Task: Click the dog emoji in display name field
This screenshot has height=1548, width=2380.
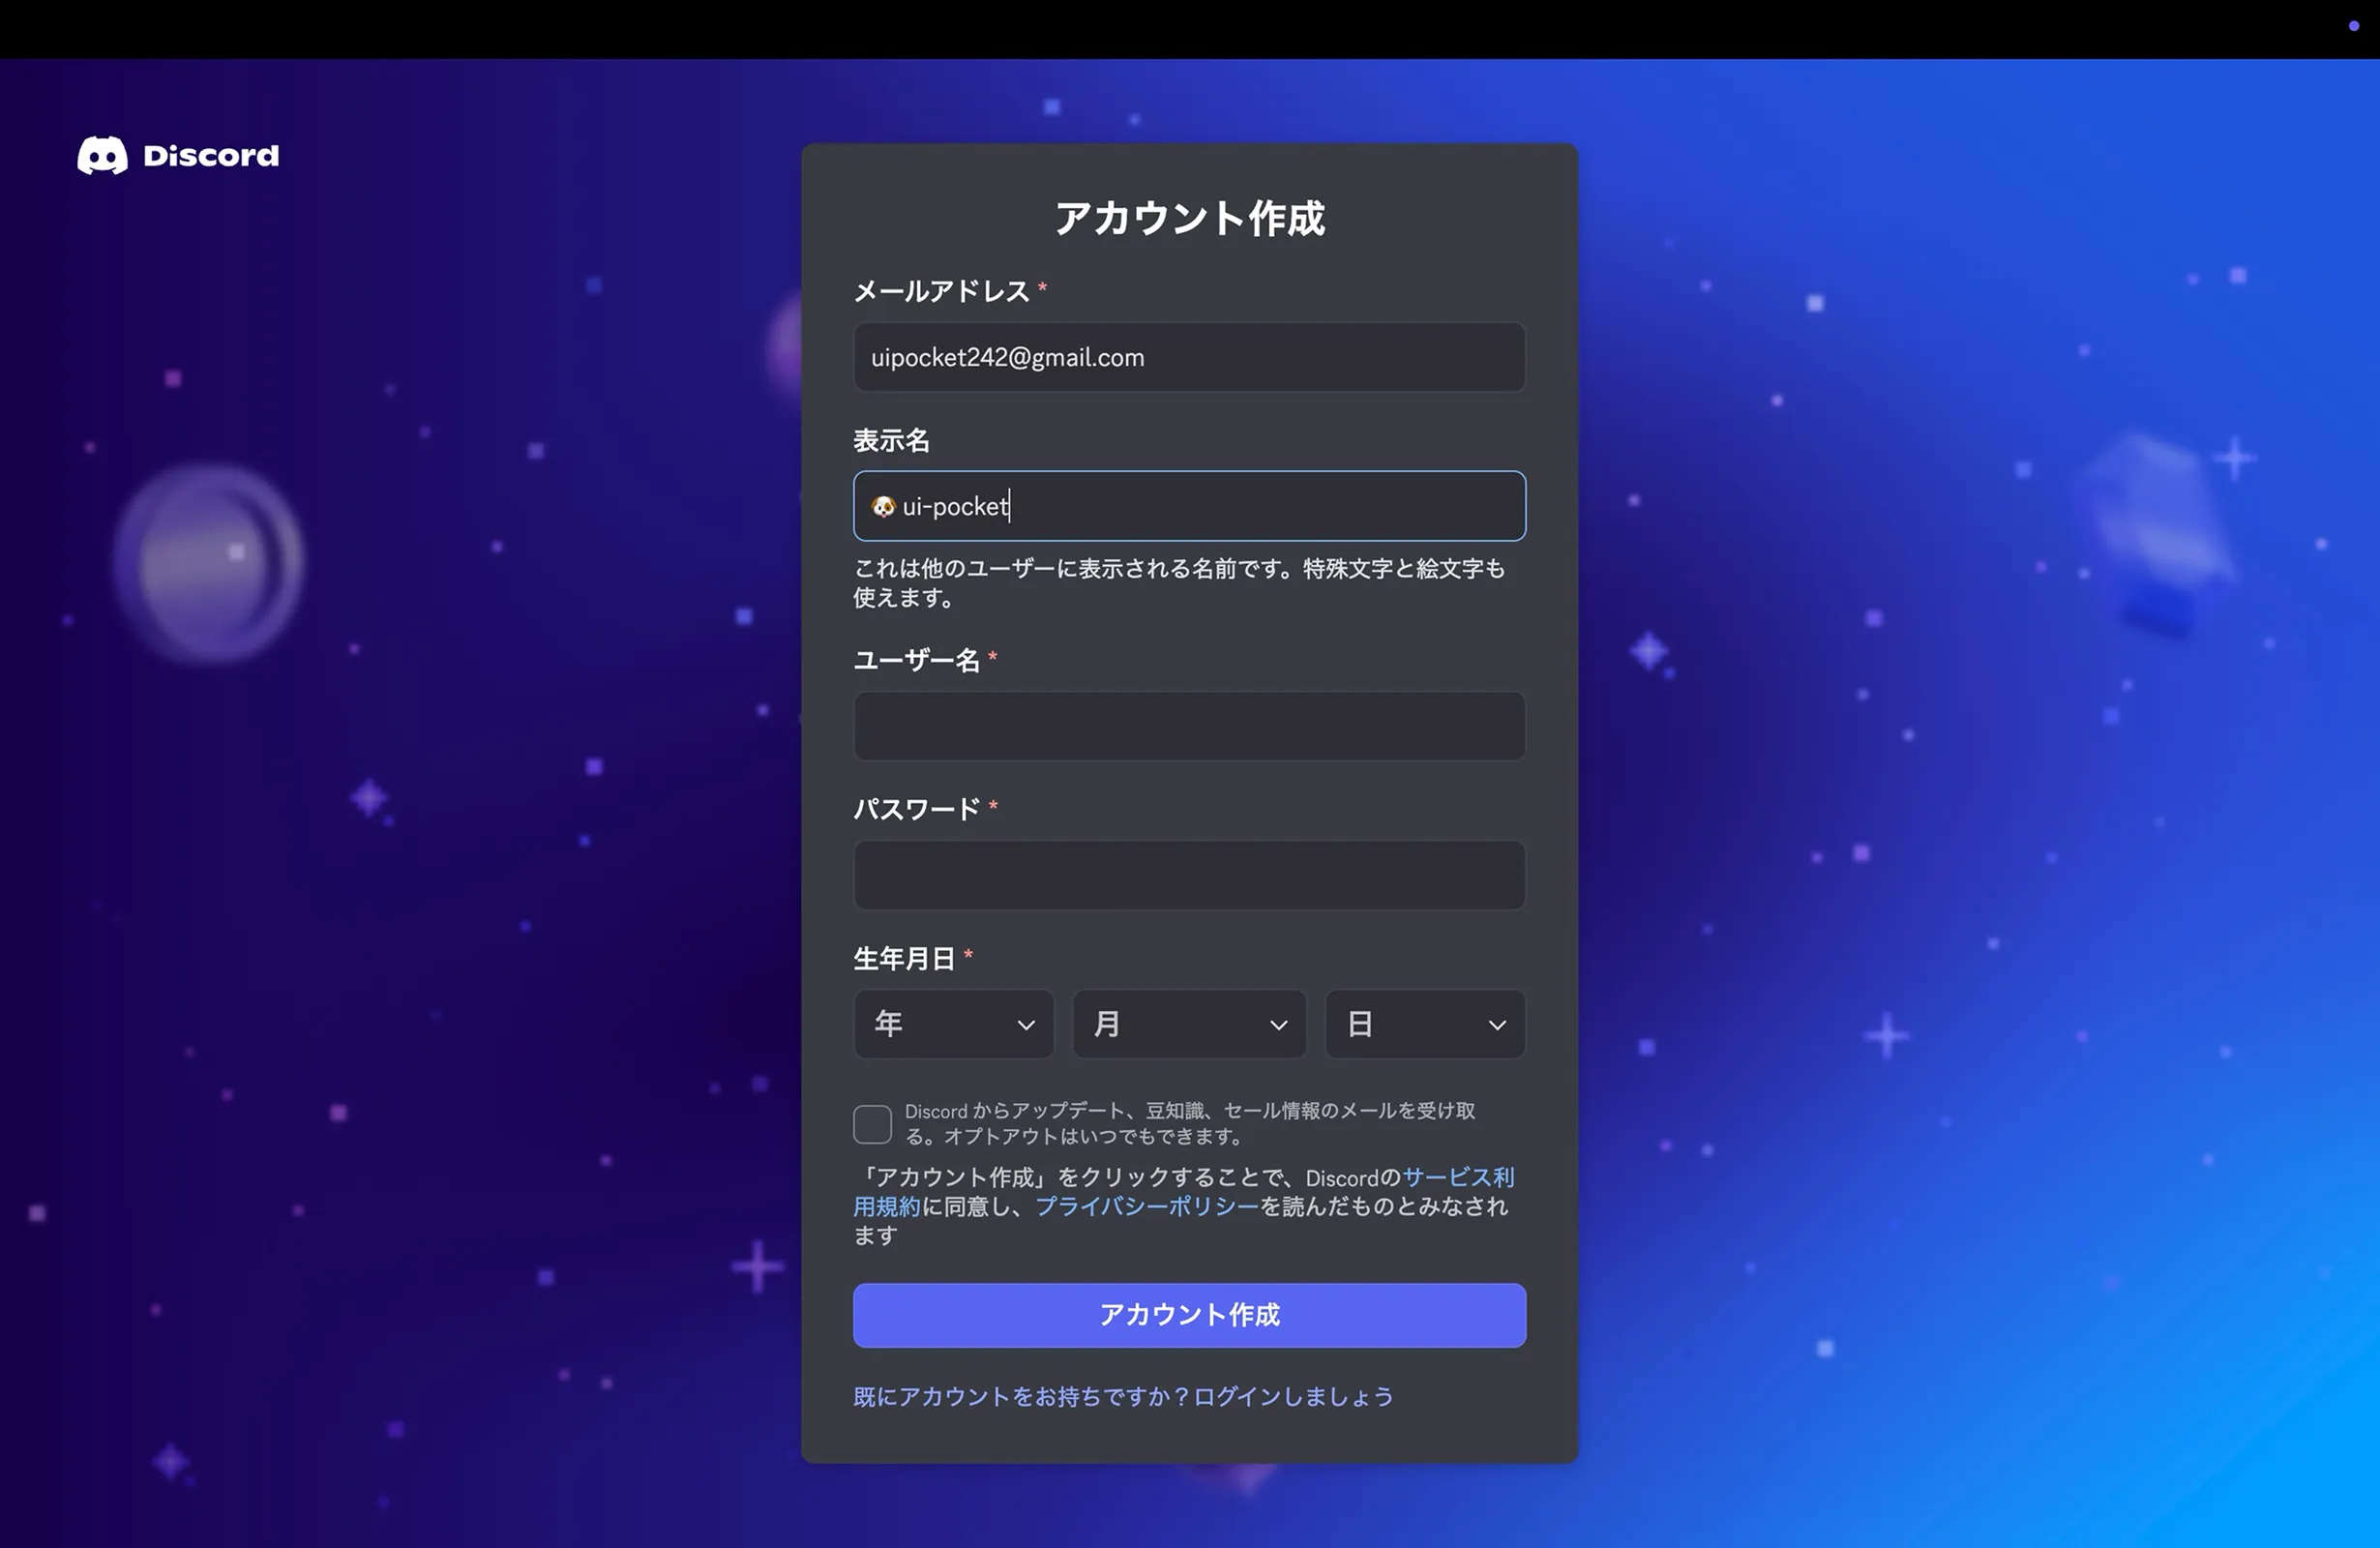Action: coord(884,507)
